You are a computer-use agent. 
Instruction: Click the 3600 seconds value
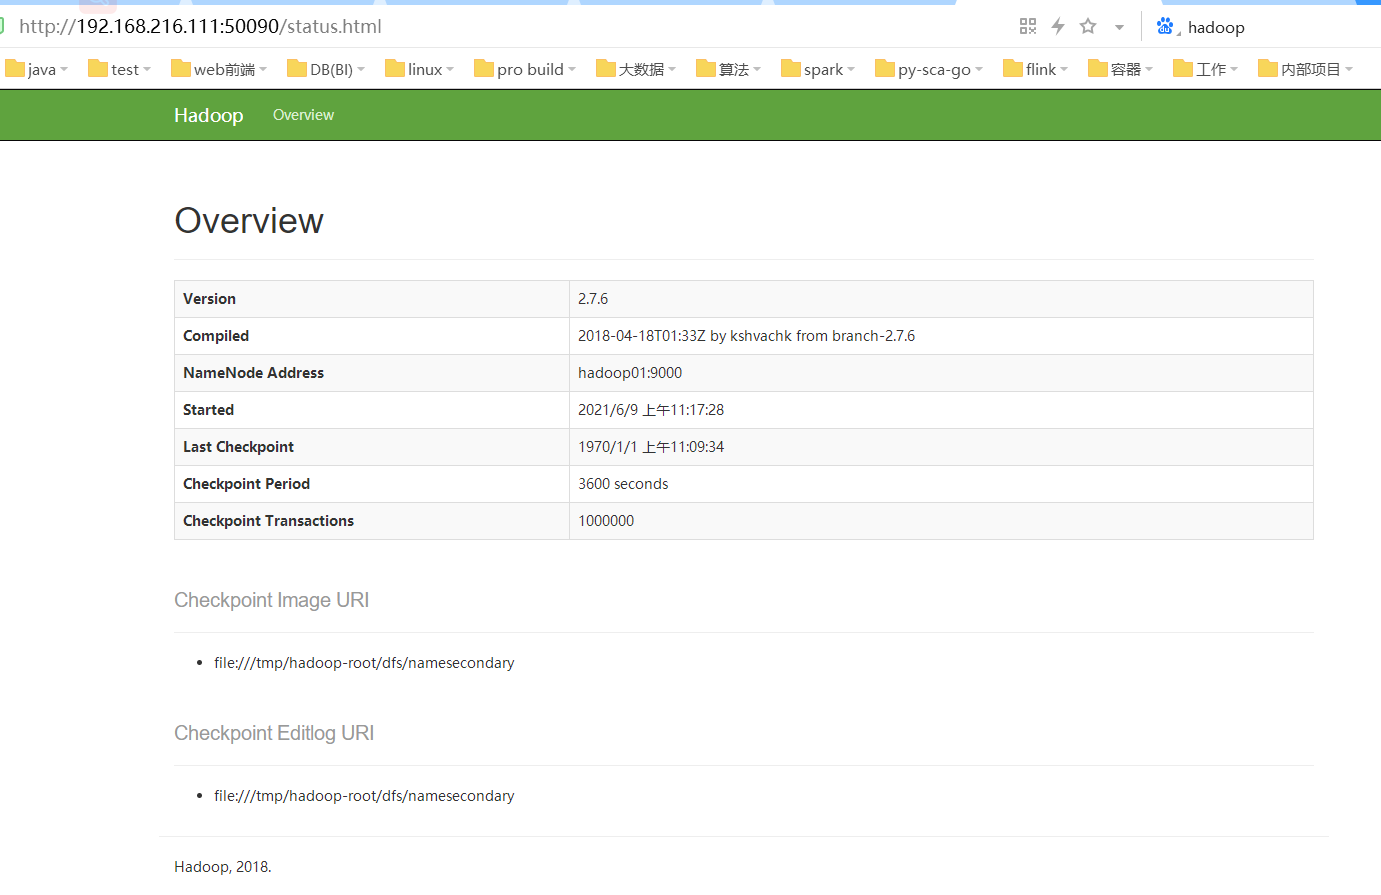[x=623, y=484]
